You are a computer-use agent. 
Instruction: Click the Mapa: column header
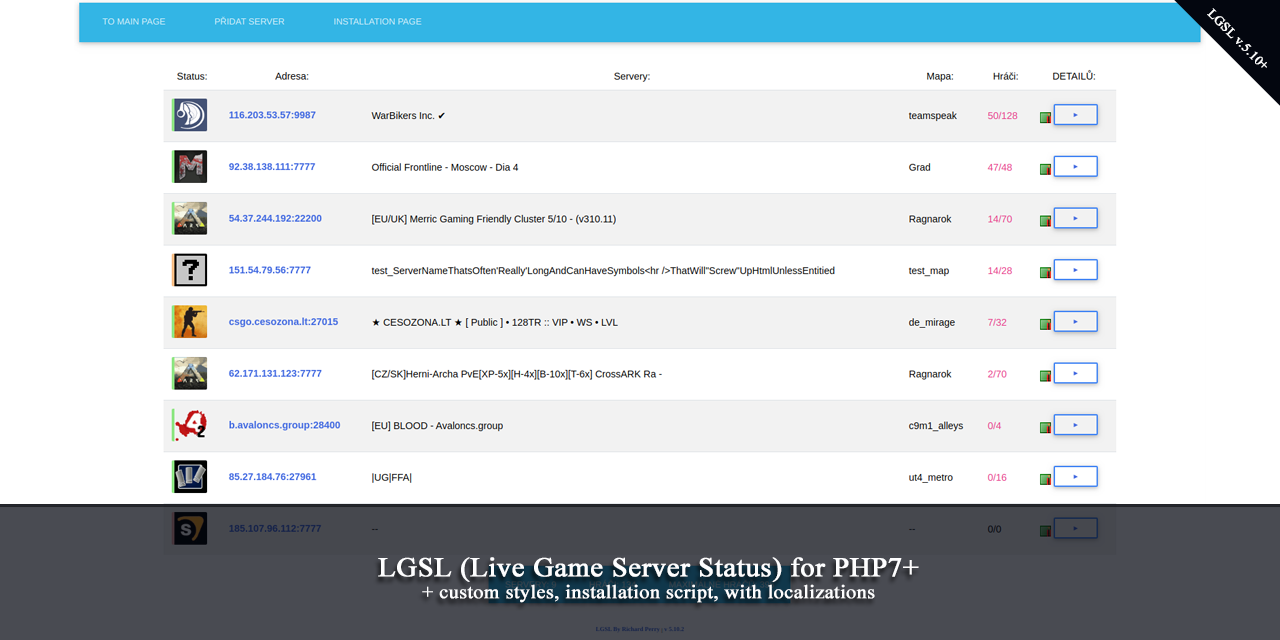click(x=940, y=76)
